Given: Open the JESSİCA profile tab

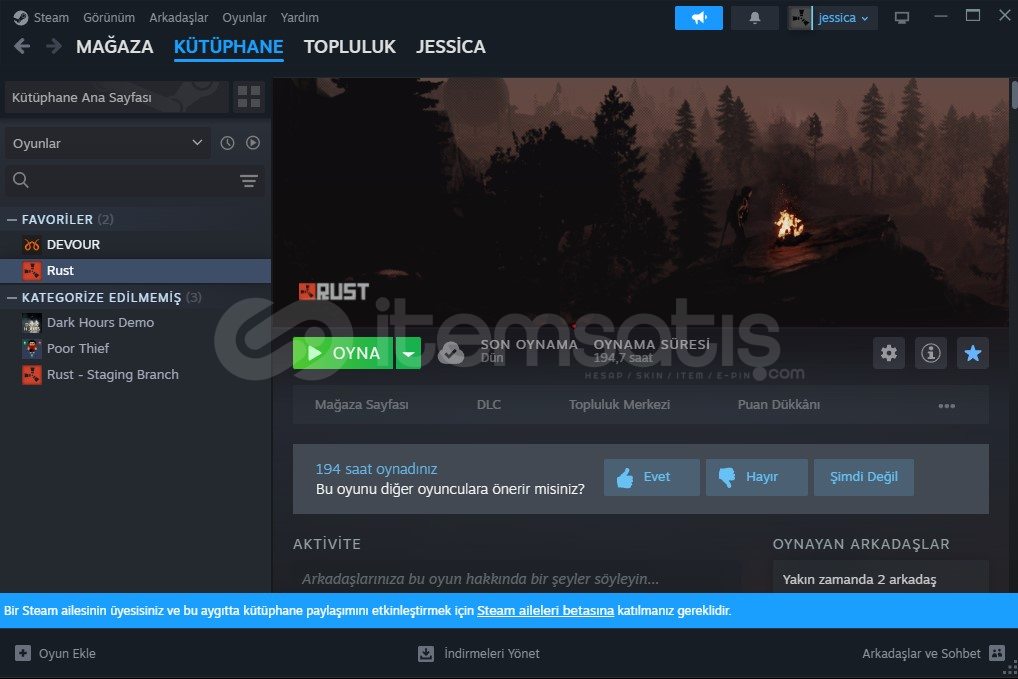Looking at the screenshot, I should [x=451, y=47].
